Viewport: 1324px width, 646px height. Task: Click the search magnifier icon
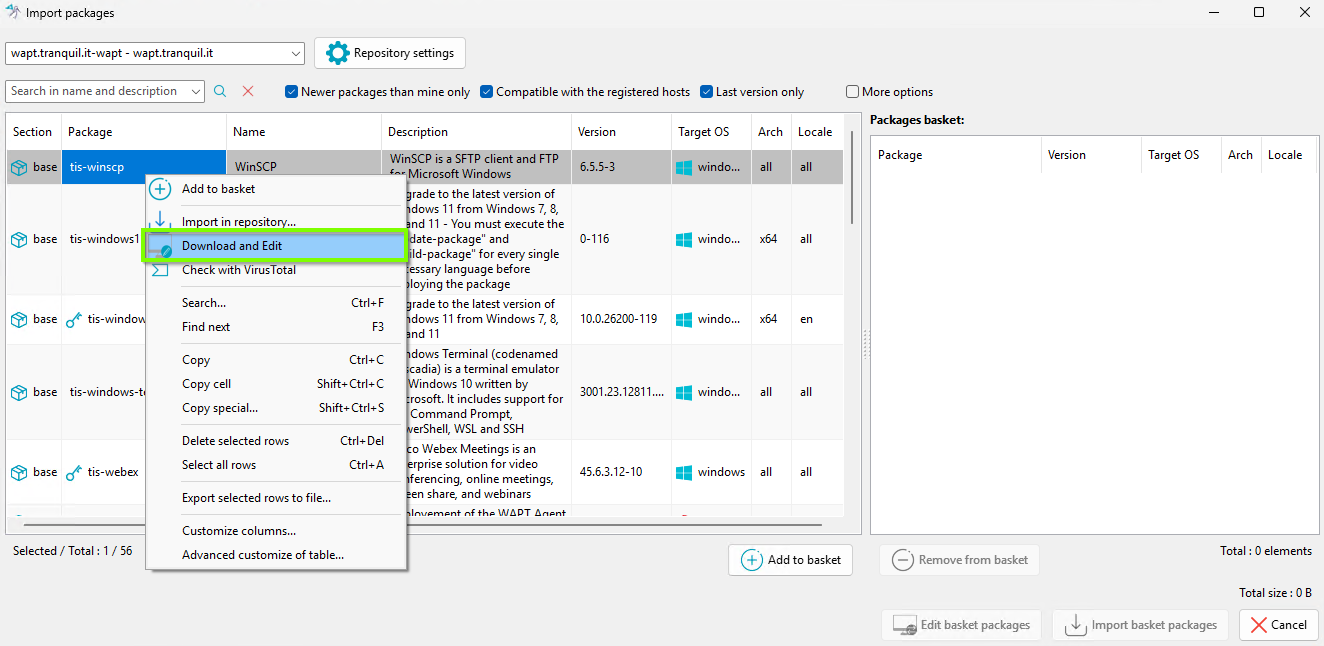coord(221,91)
